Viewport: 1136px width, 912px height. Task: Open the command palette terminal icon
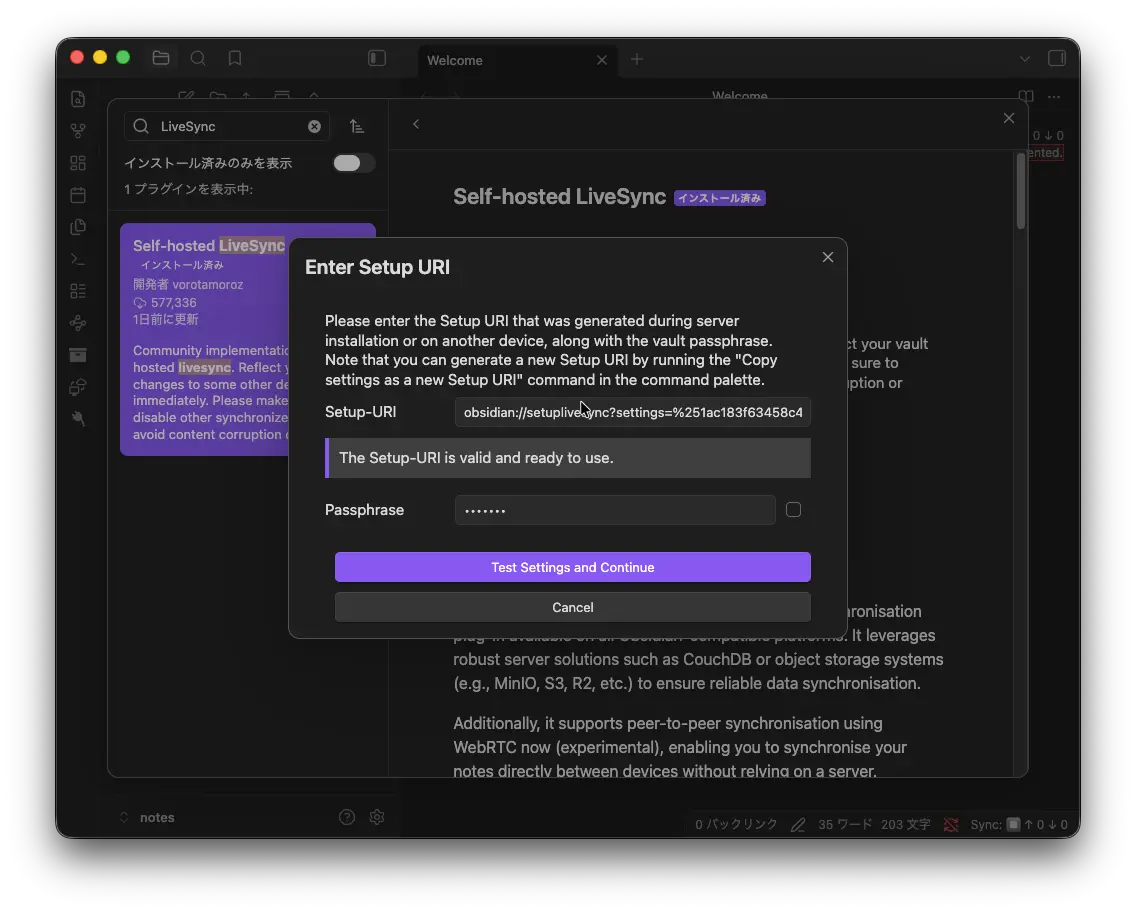tap(78, 259)
